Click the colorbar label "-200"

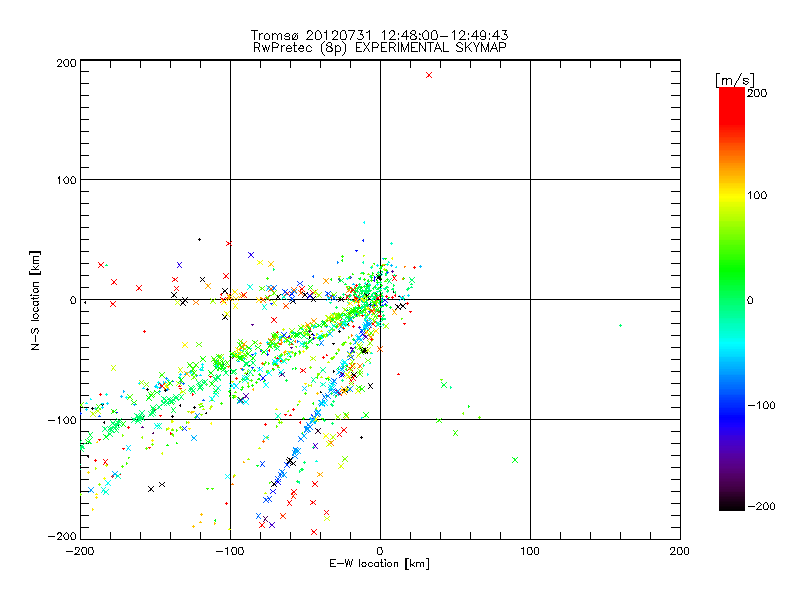(761, 506)
